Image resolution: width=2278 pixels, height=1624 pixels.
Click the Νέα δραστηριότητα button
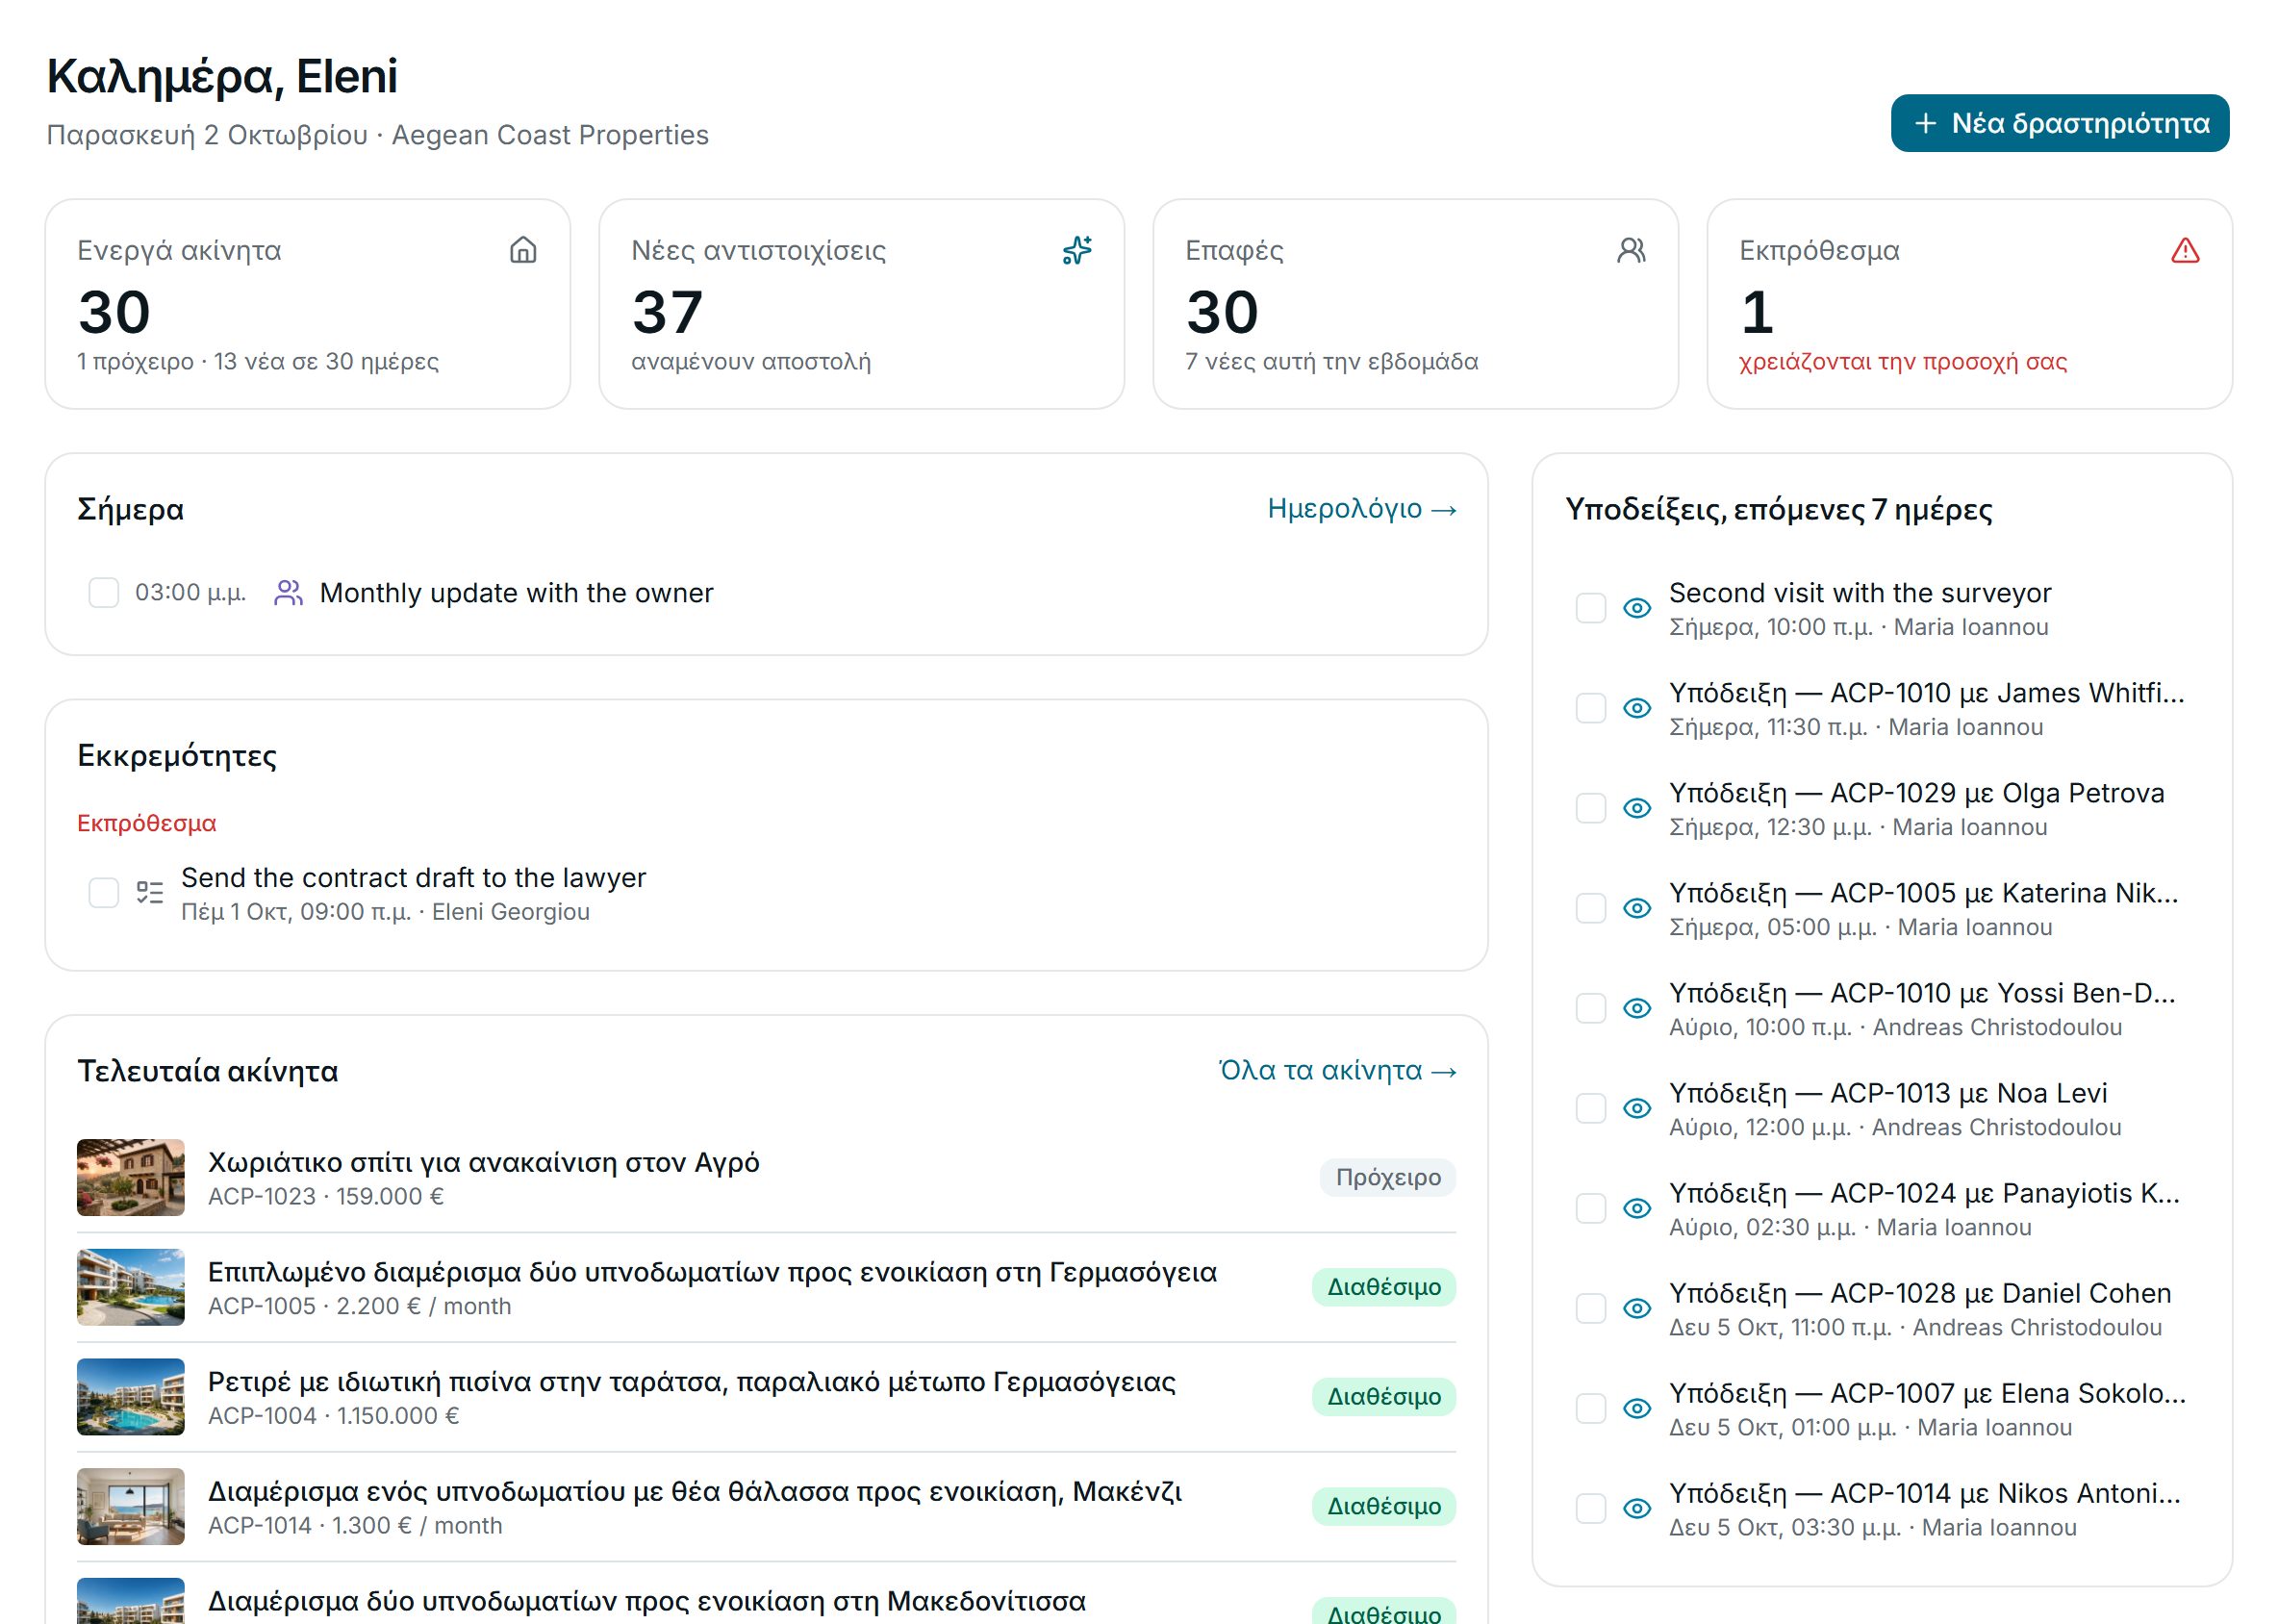tap(2060, 123)
